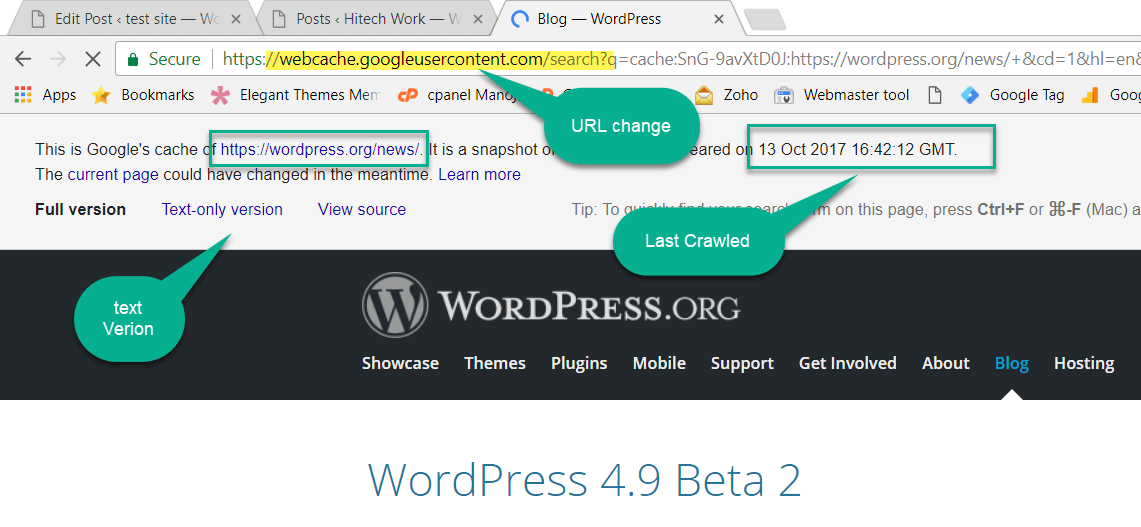Image resolution: width=1141 pixels, height=527 pixels.
Task: Open Showcase in WordPress nav
Action: point(400,363)
